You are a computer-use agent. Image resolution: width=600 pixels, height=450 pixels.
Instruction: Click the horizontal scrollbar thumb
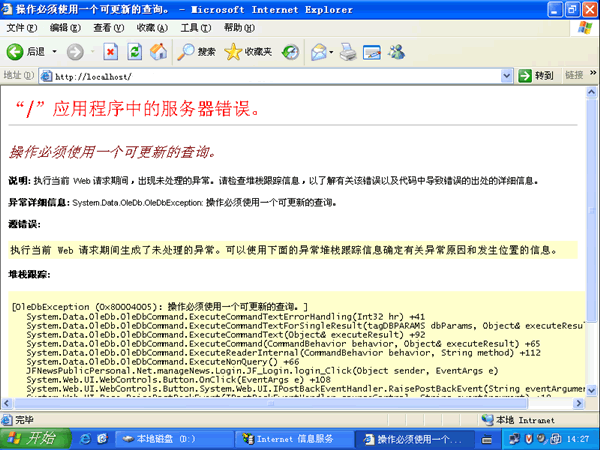[x=270, y=403]
